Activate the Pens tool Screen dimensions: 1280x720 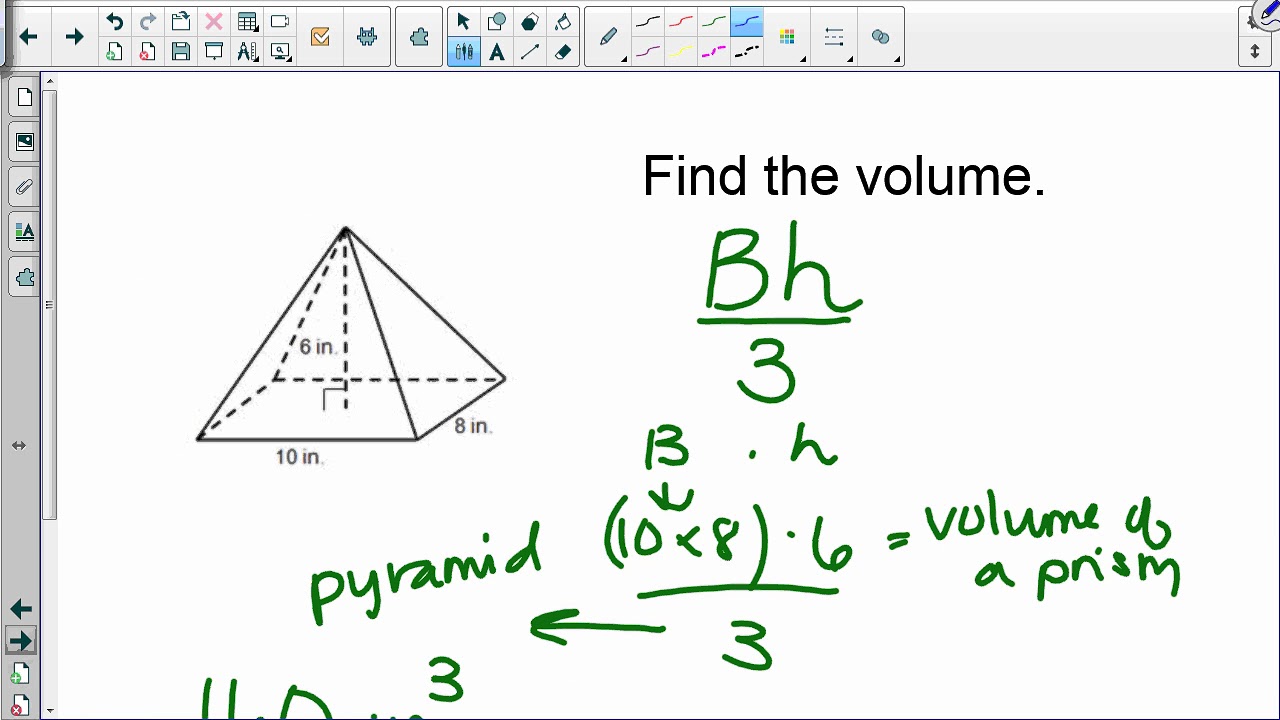463,52
